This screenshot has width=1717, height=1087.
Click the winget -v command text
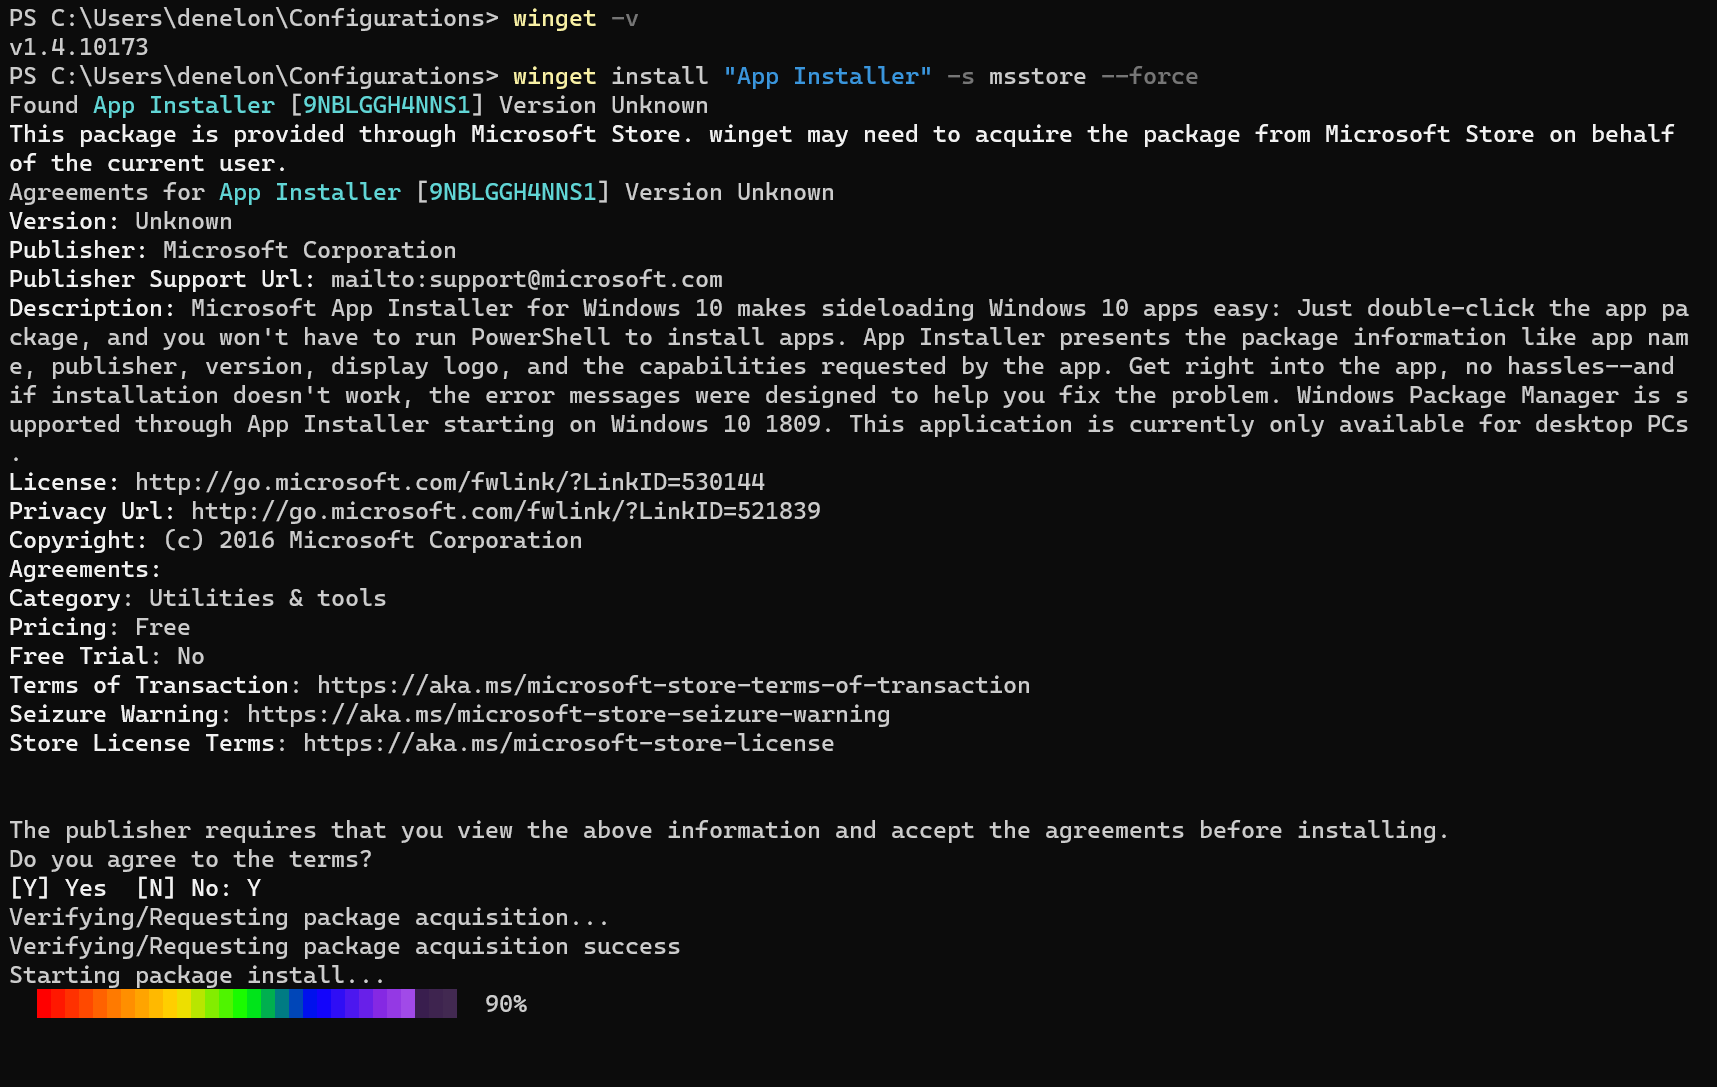coord(575,18)
